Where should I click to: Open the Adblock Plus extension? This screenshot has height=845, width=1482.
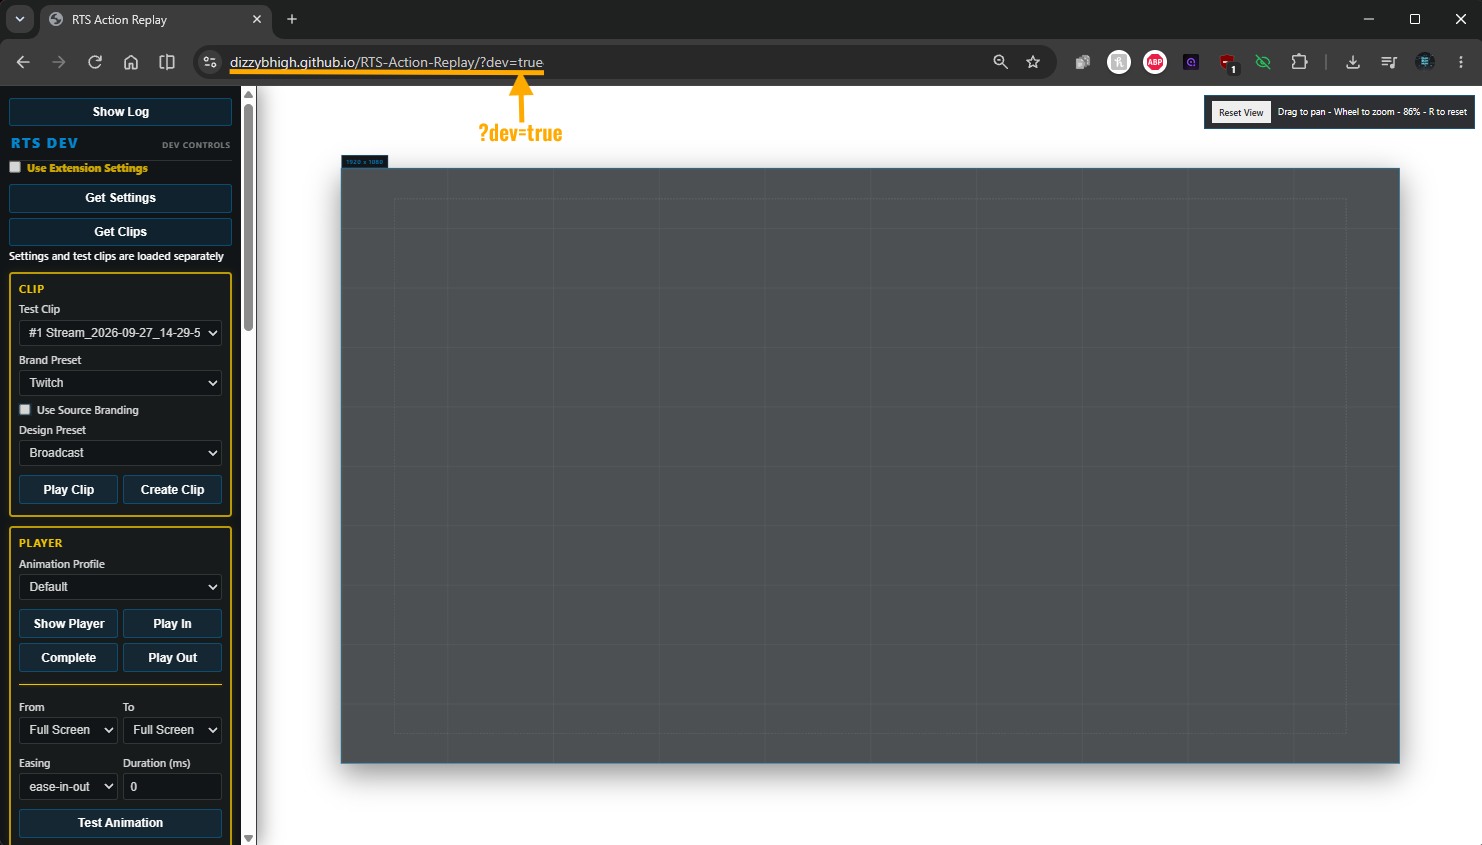(x=1155, y=62)
